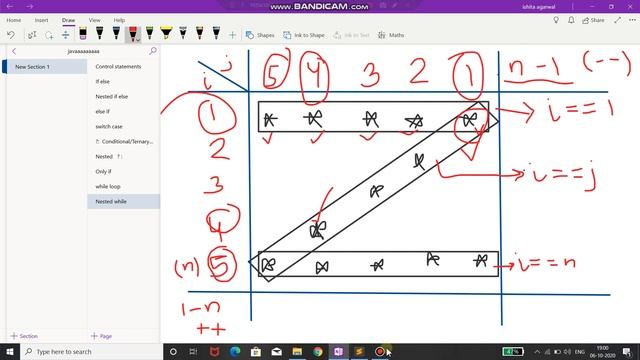Open the notifications bell

point(571,20)
